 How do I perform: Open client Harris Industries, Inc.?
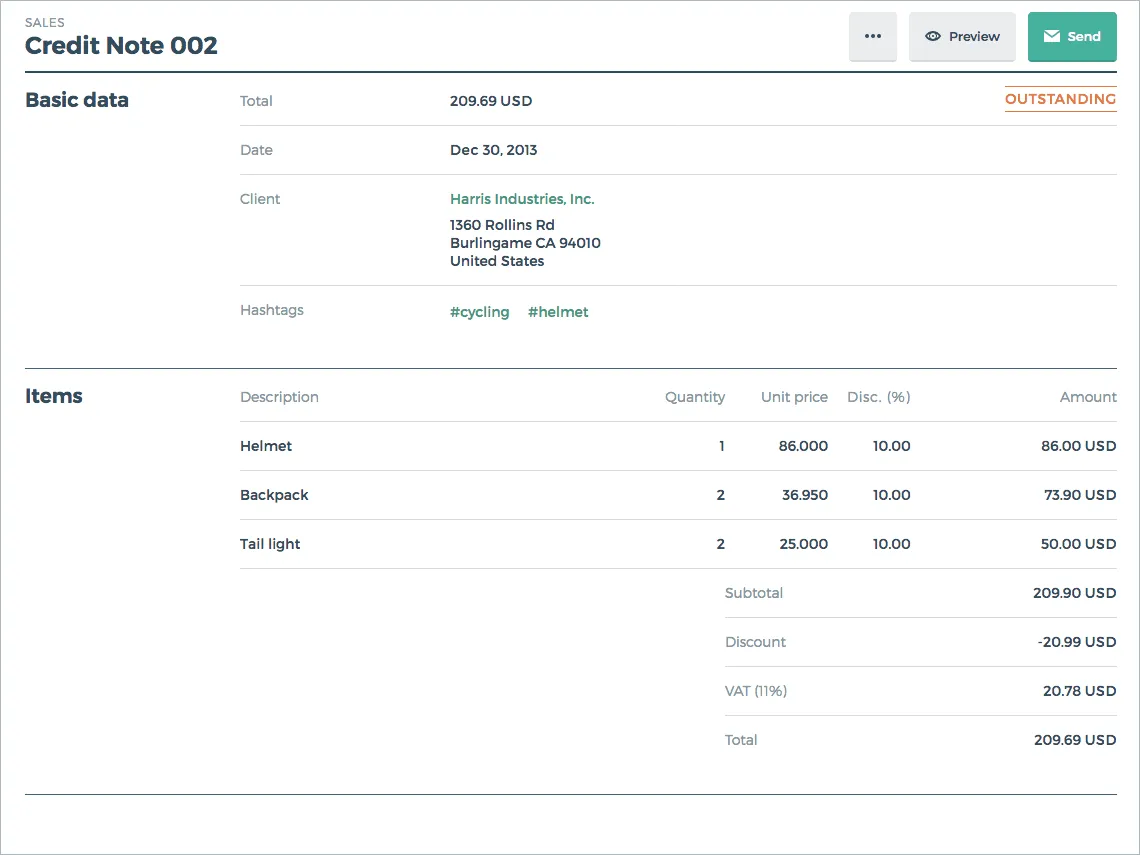(x=521, y=199)
